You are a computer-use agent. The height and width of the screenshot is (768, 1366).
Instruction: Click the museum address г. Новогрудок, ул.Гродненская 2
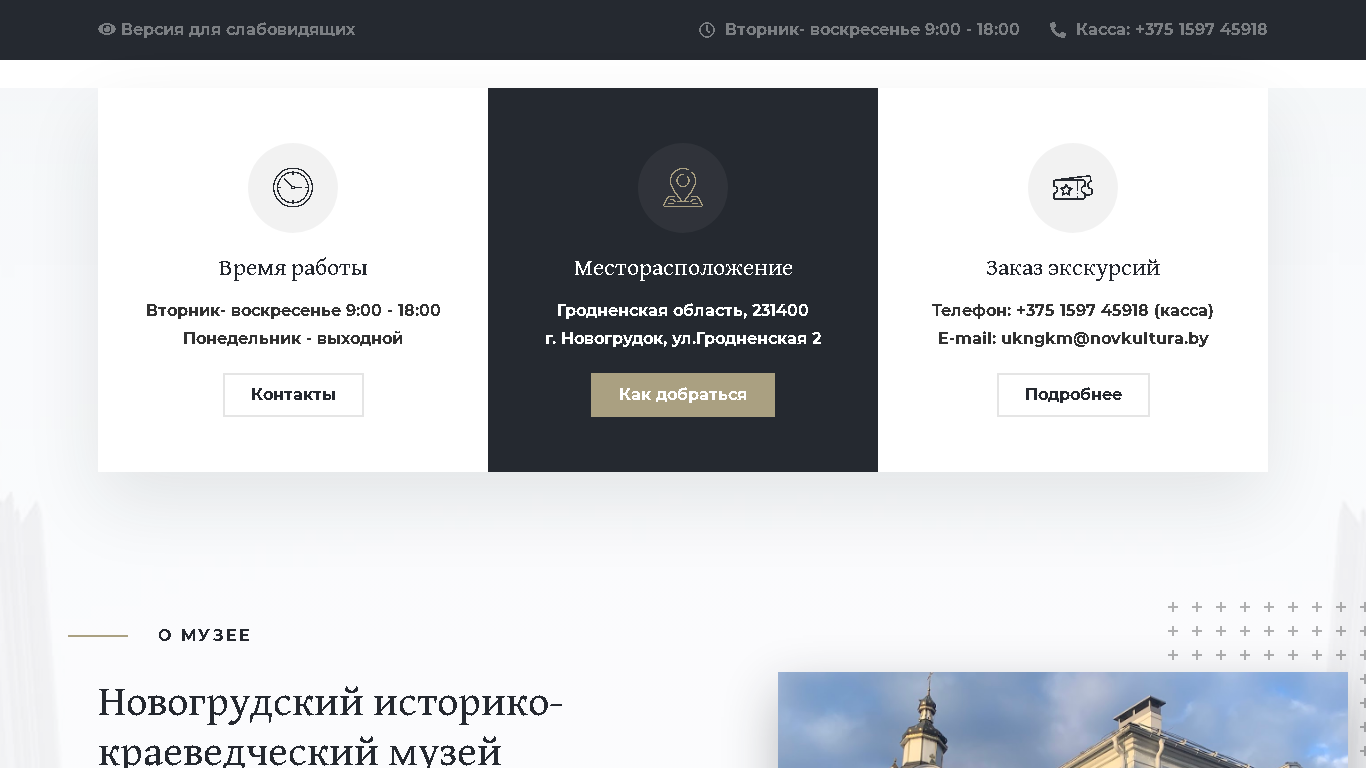click(x=683, y=338)
